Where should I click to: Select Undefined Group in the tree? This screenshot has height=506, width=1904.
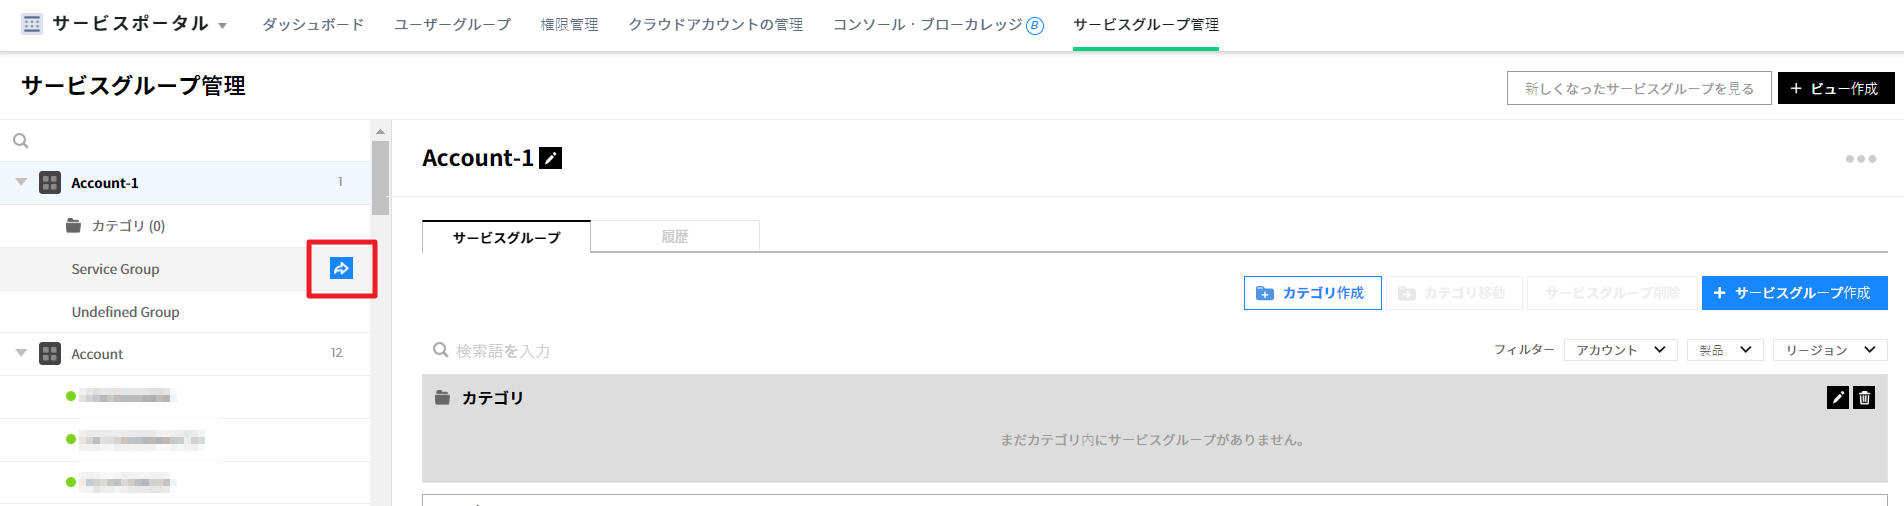coord(125,312)
